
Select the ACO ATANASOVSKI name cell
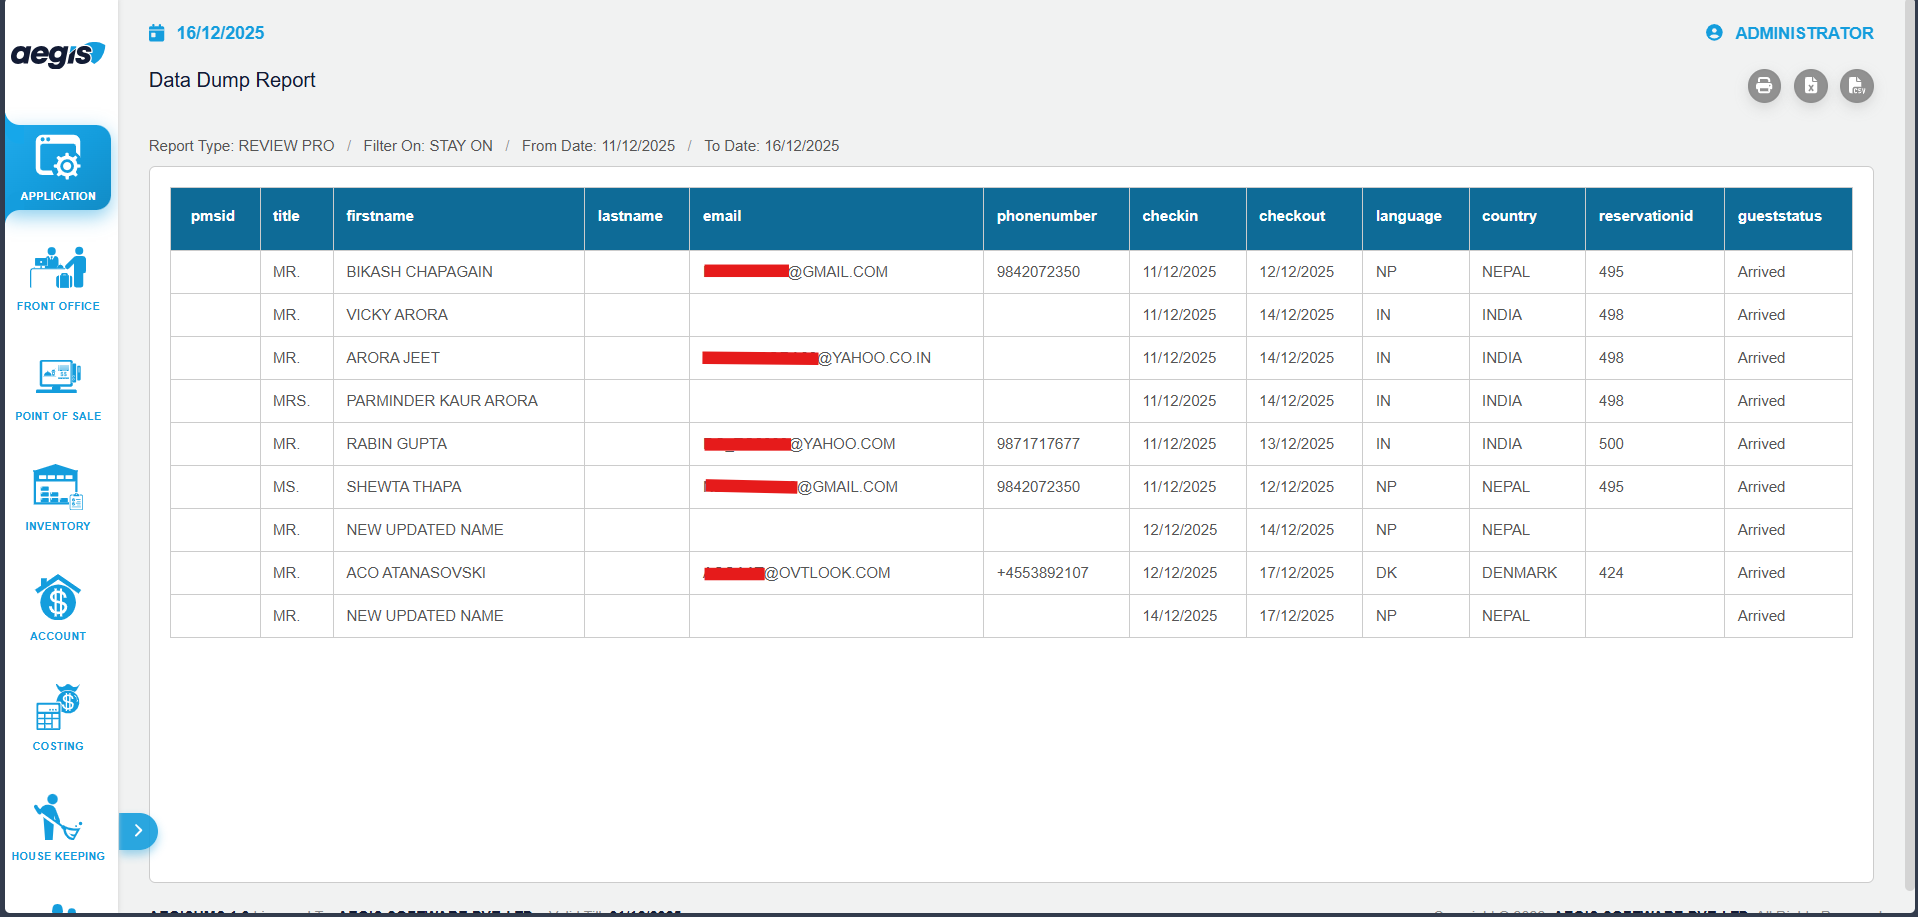coord(416,573)
